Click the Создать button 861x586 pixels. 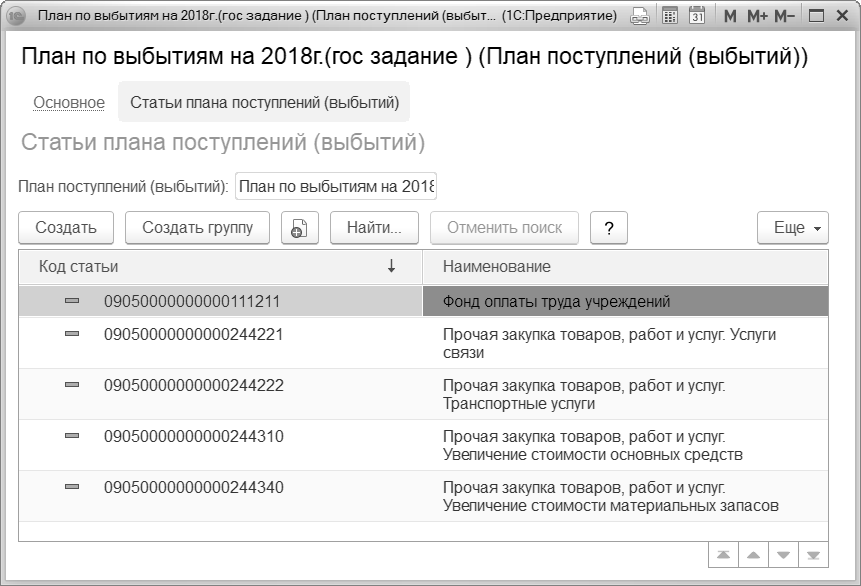point(66,227)
